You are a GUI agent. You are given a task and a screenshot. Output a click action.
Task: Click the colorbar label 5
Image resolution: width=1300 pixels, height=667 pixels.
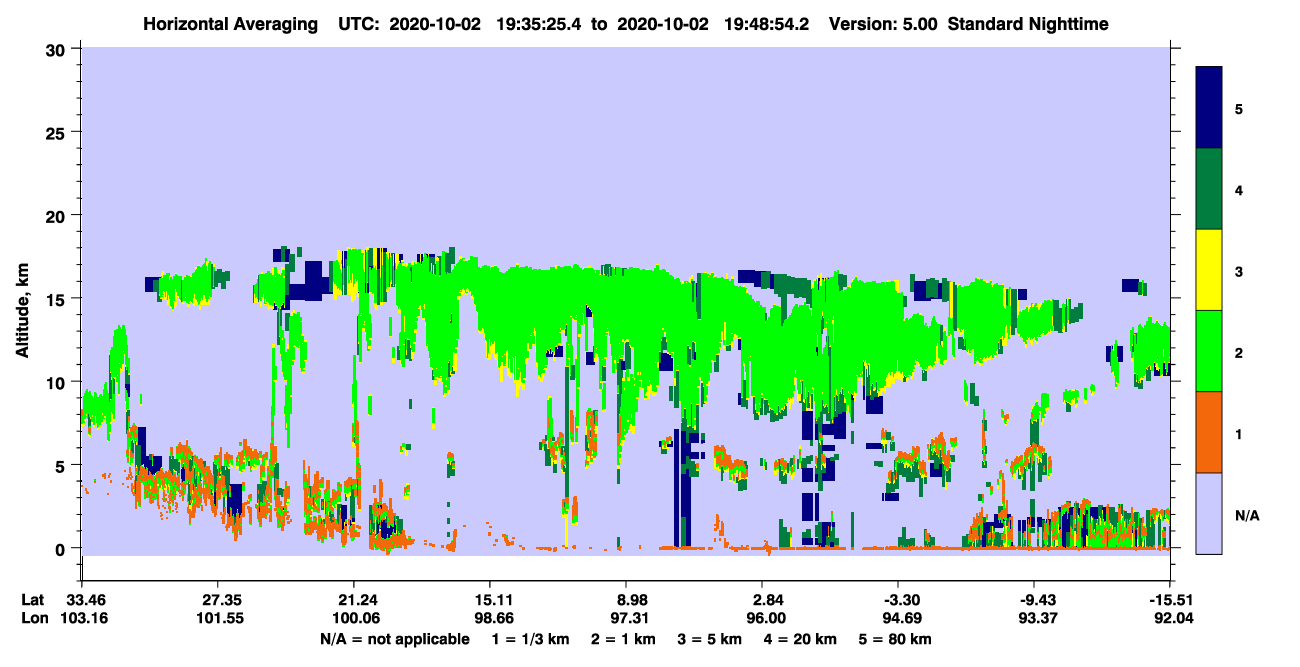[1239, 108]
